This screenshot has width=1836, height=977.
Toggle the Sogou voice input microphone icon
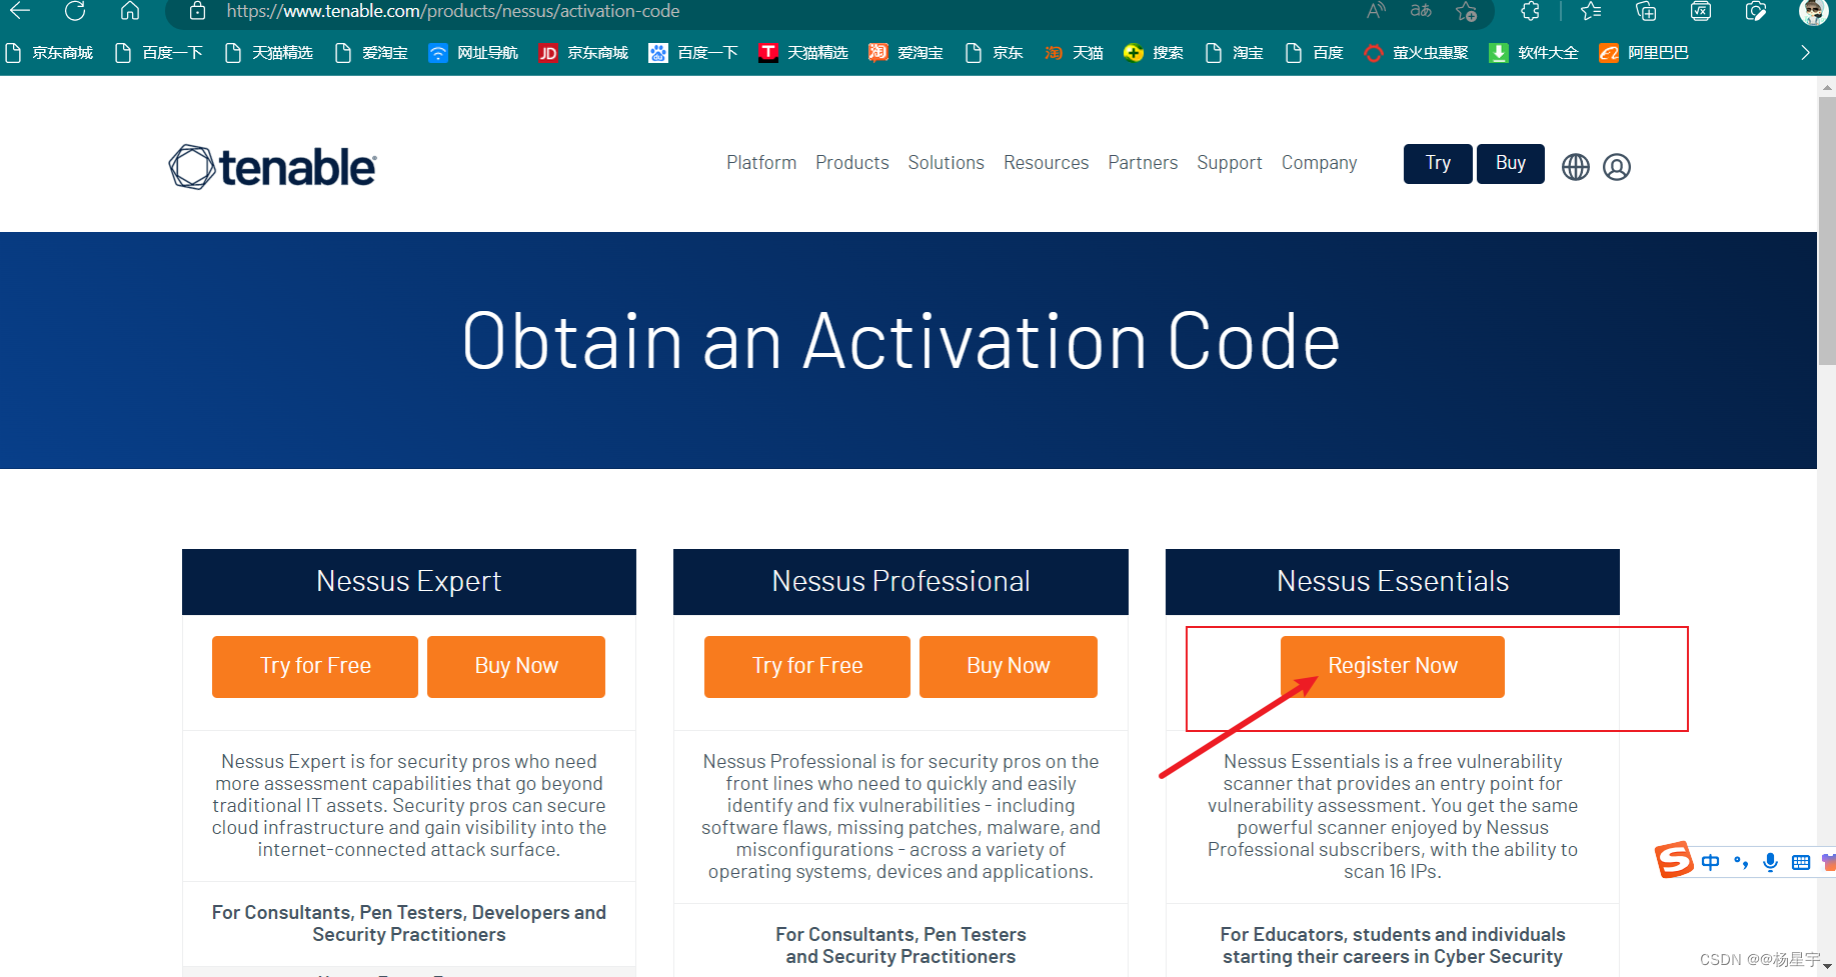coord(1770,862)
